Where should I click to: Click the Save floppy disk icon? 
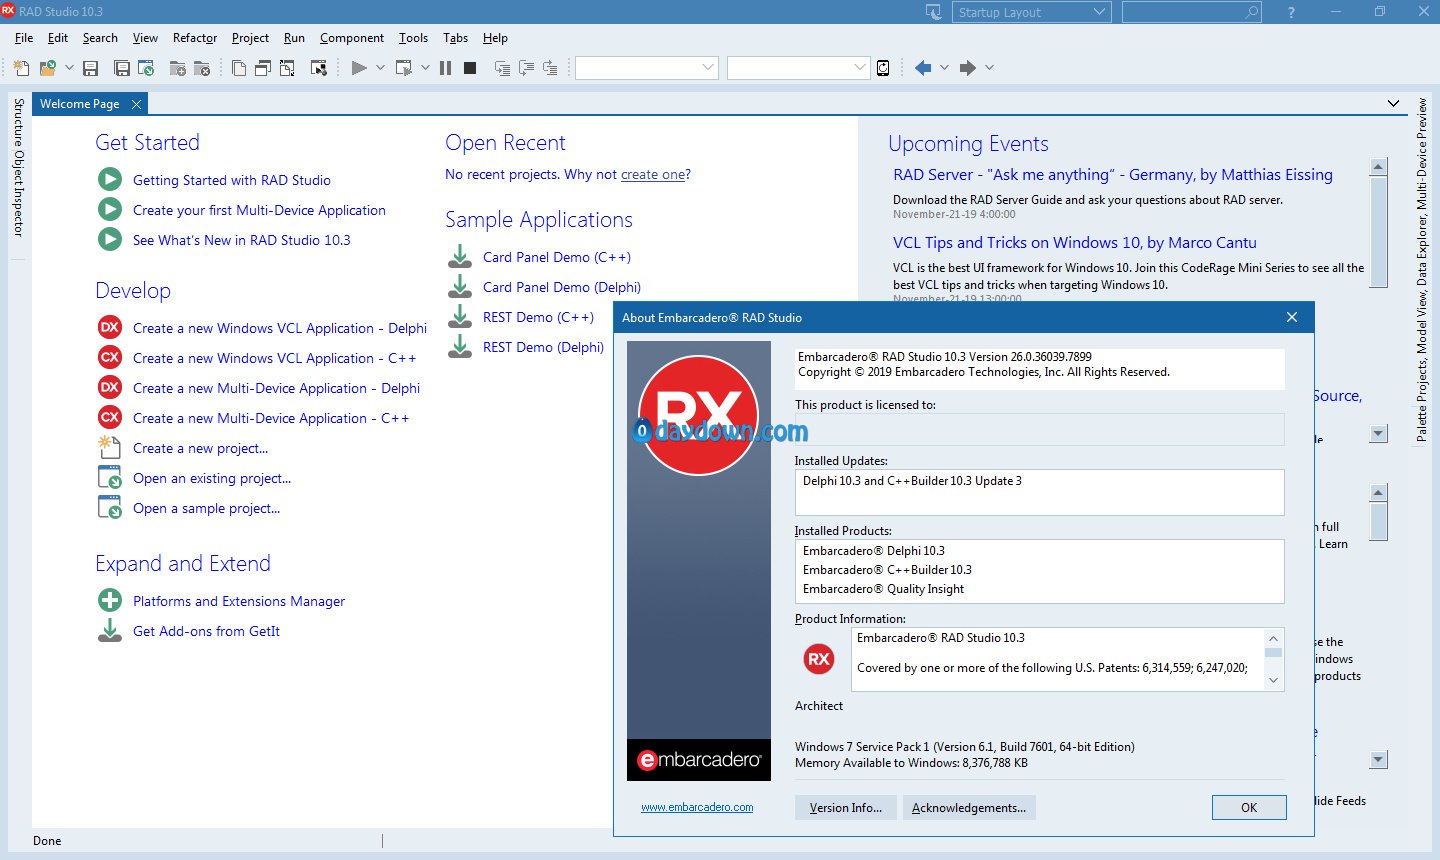tap(90, 68)
